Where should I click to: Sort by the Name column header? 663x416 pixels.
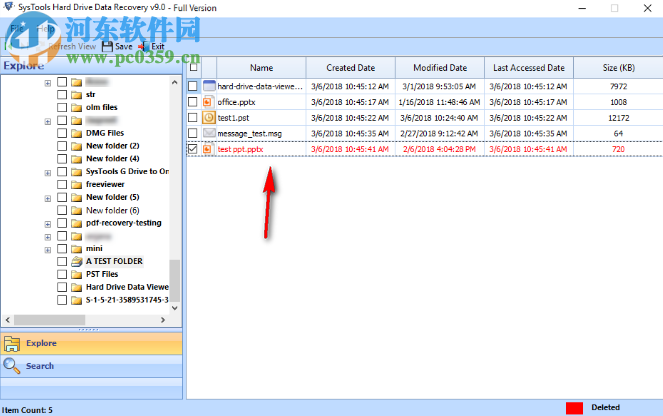tap(261, 68)
